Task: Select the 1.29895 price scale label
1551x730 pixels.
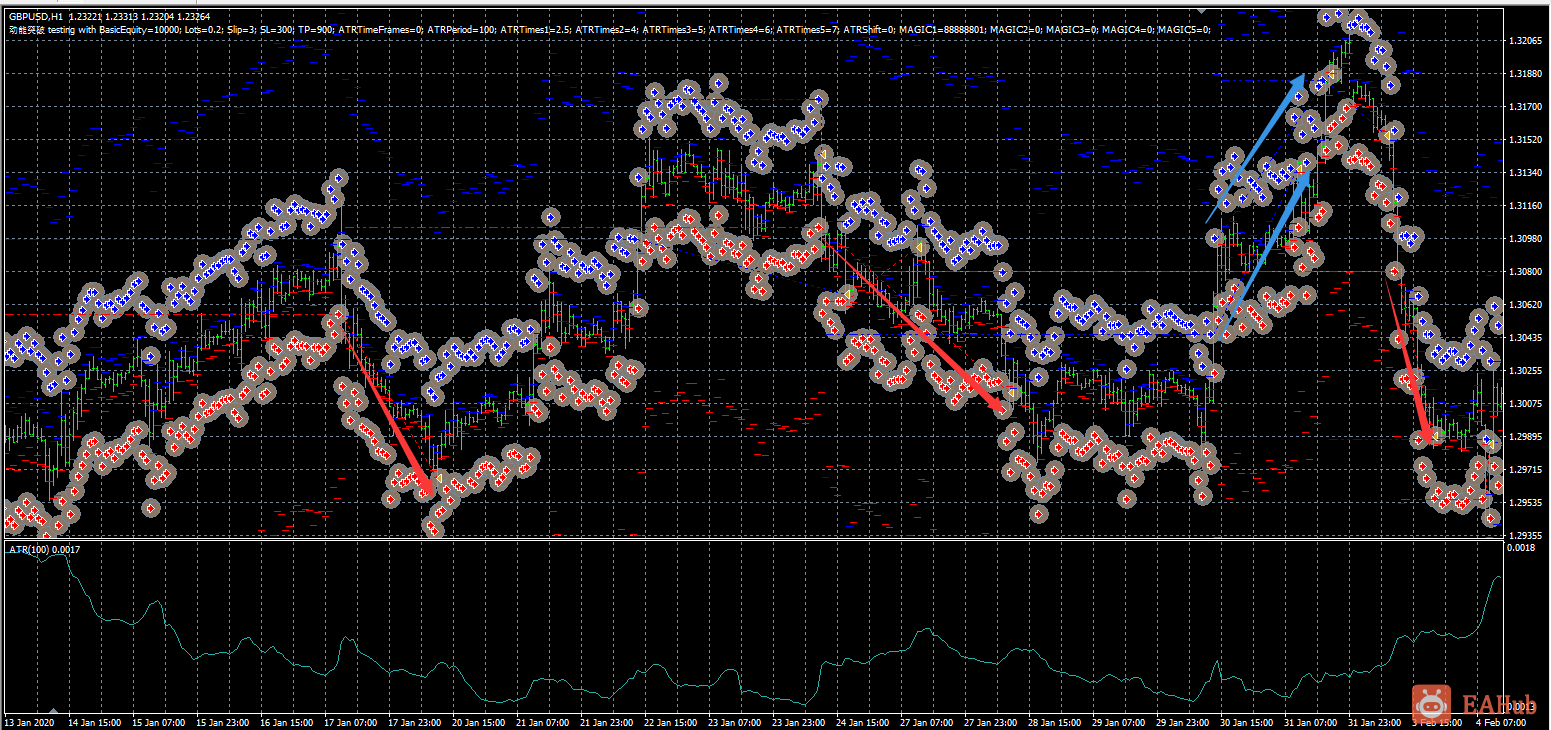Action: click(x=1525, y=437)
